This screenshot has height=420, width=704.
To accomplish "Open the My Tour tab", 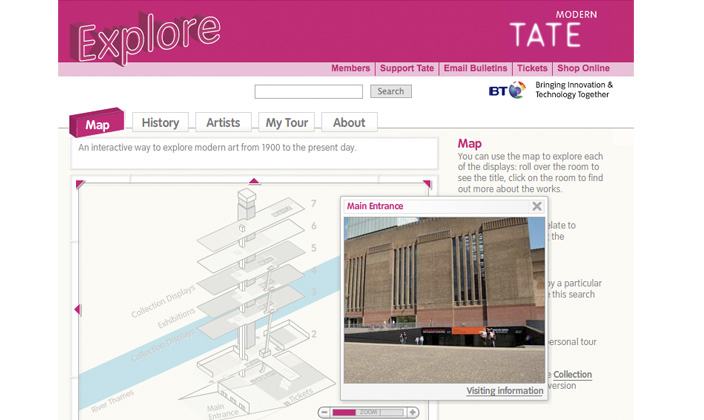I will (x=286, y=122).
